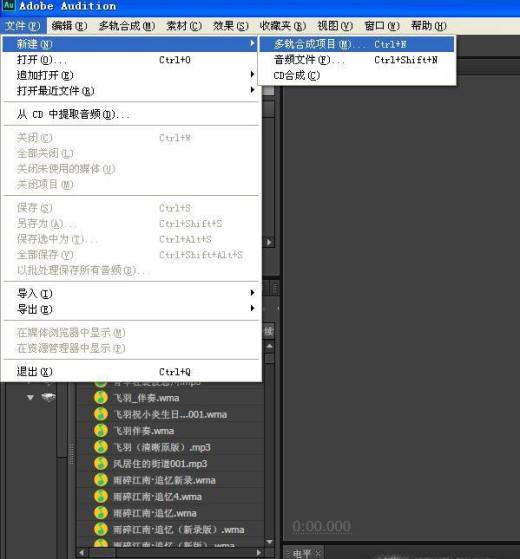This screenshot has height=559, width=520.
Task: Expand the 打开最近文件(R) submenu
Action: click(130, 91)
